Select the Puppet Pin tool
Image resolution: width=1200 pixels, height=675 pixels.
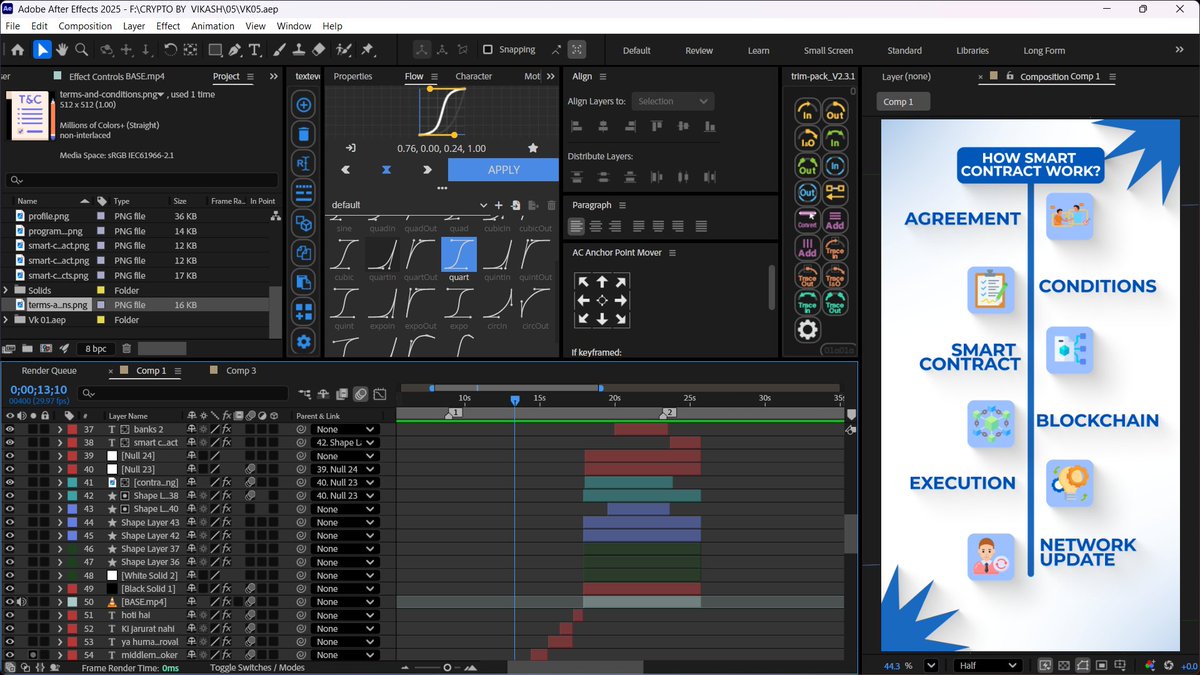pos(367,50)
